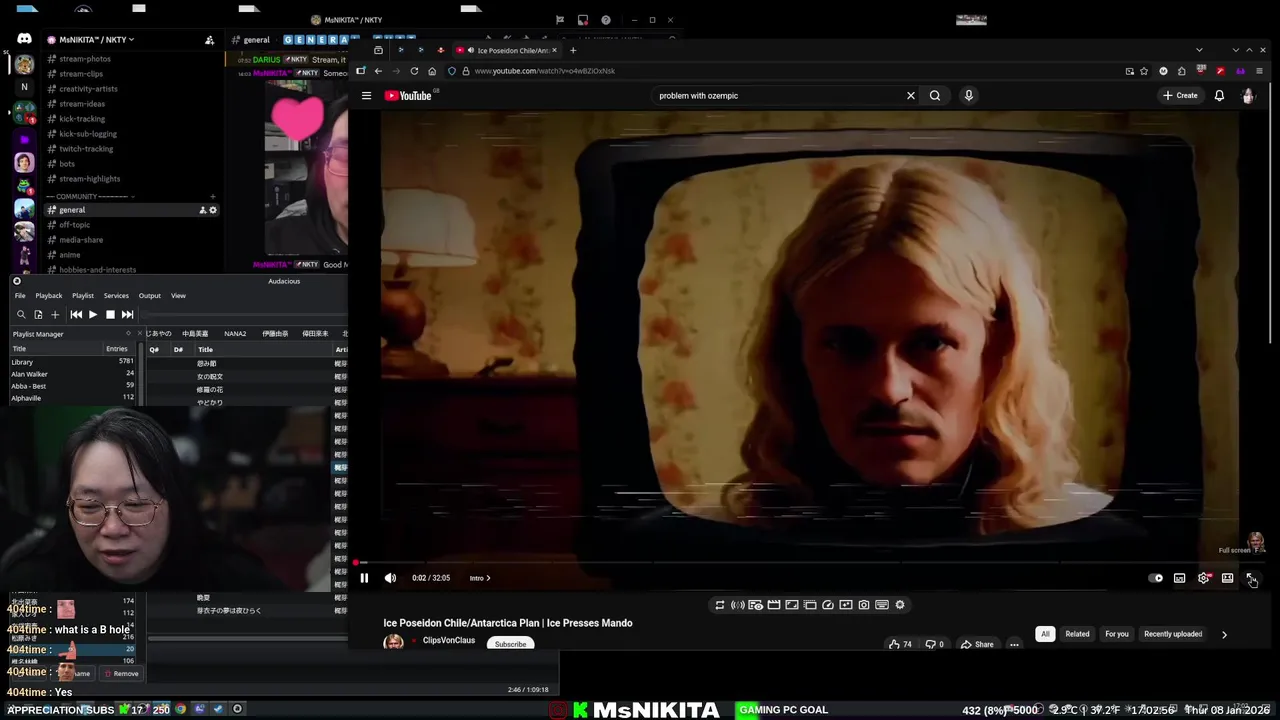Share the YouTube video
Screen dimensions: 1280x720
click(977, 644)
